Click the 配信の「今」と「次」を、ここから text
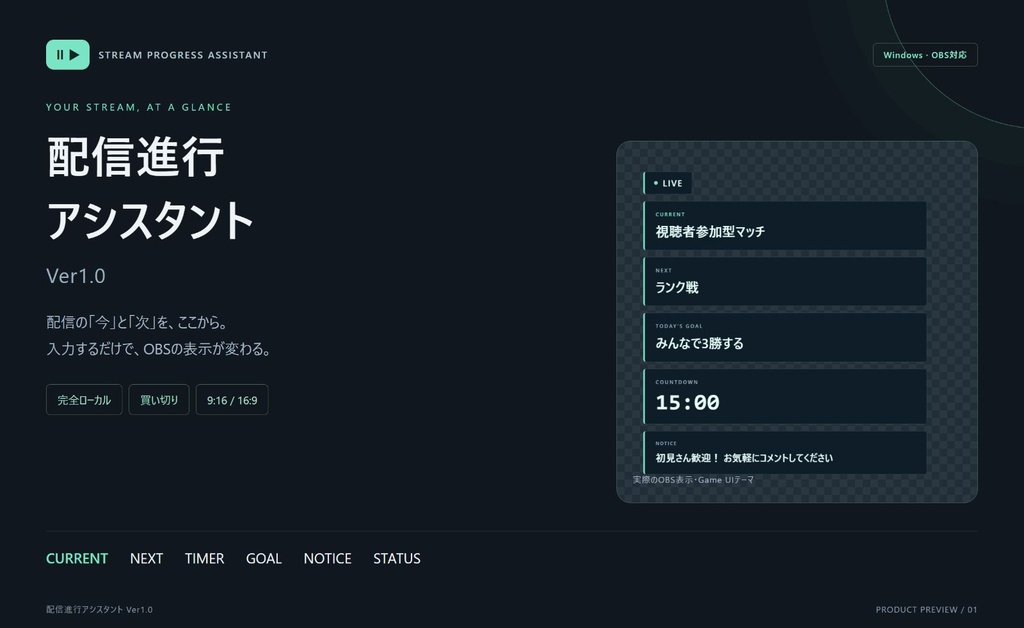Image resolution: width=1024 pixels, height=628 pixels. point(137,322)
